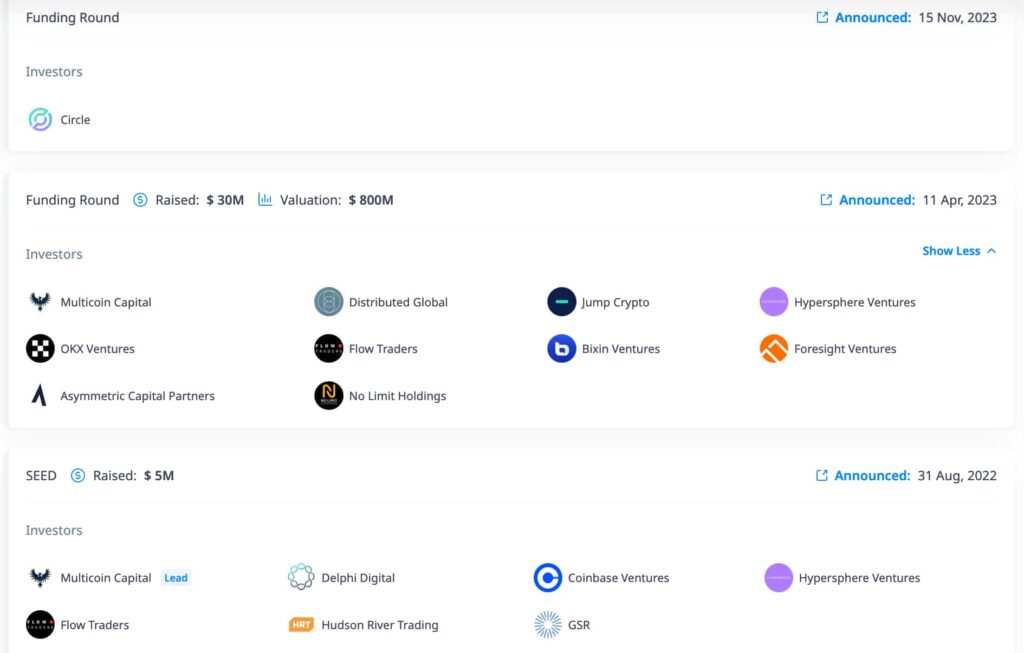Image resolution: width=1024 pixels, height=653 pixels.
Task: Click the OKX Ventures checkered logo
Action: point(40,349)
